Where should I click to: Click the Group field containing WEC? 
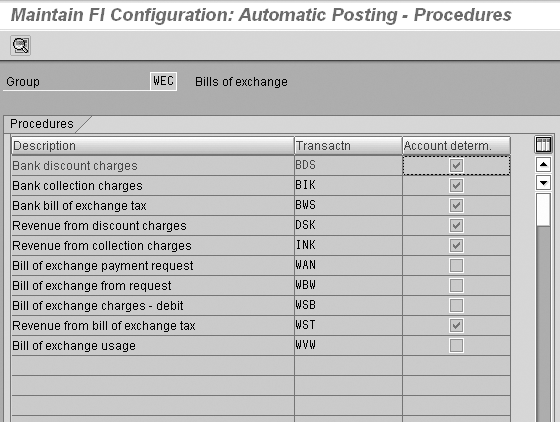163,81
